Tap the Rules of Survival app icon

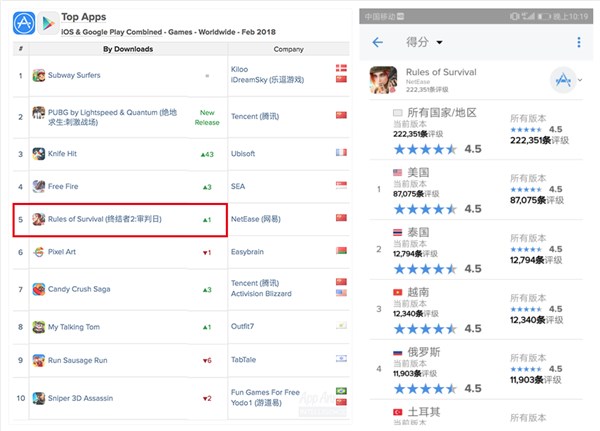click(x=381, y=79)
